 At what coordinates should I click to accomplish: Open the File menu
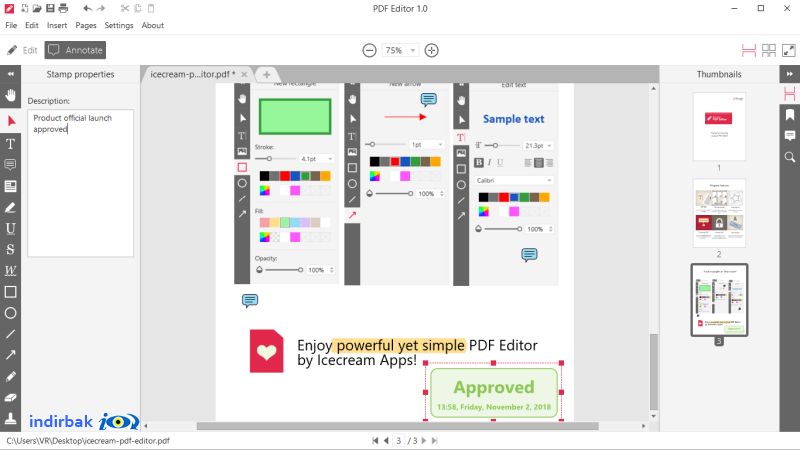point(11,26)
